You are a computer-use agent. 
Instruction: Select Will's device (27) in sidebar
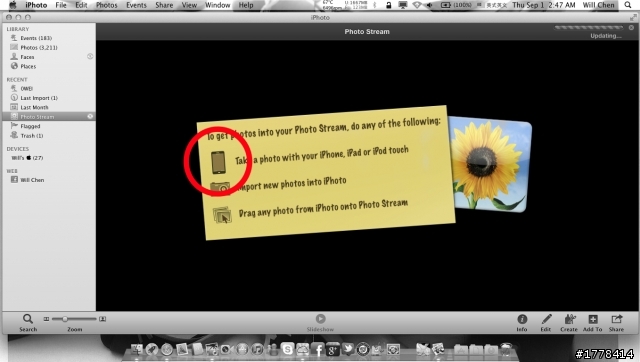click(27, 158)
